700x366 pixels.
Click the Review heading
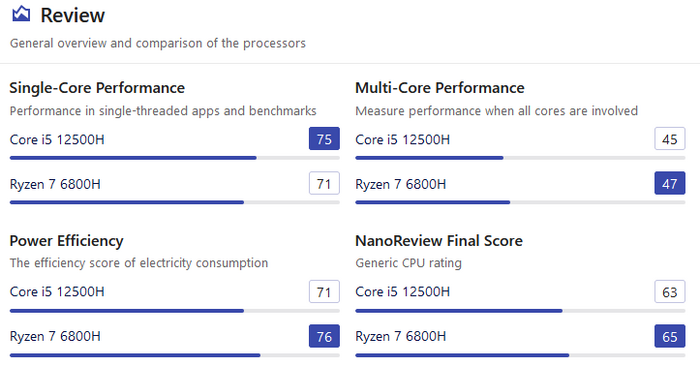[73, 15]
